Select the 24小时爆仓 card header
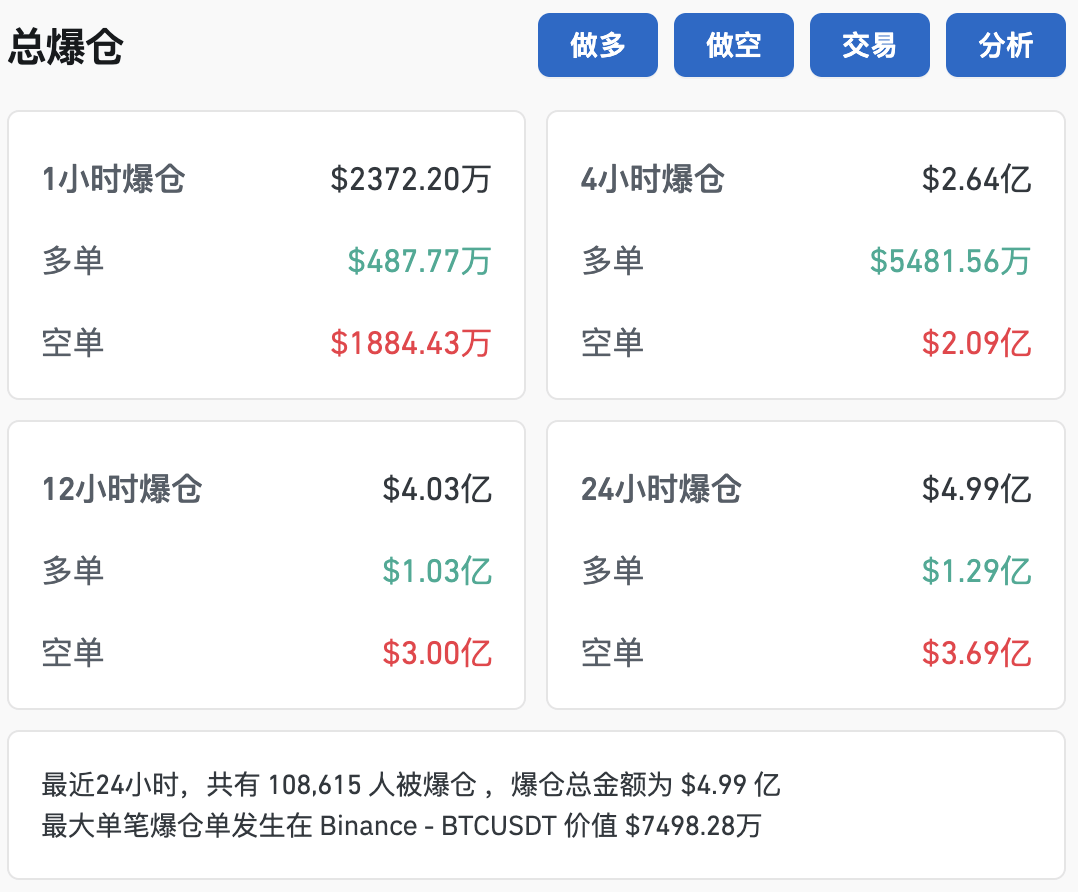The image size is (1078, 892). (x=658, y=490)
